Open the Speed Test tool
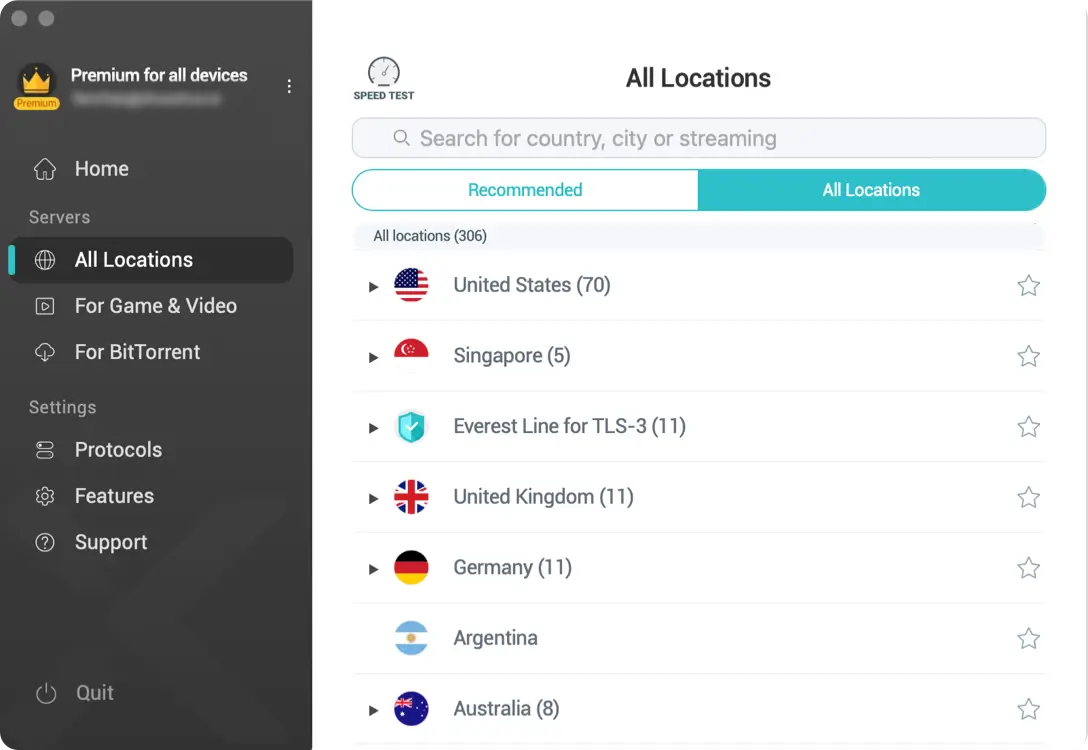The height and width of the screenshot is (750, 1088). [x=383, y=78]
